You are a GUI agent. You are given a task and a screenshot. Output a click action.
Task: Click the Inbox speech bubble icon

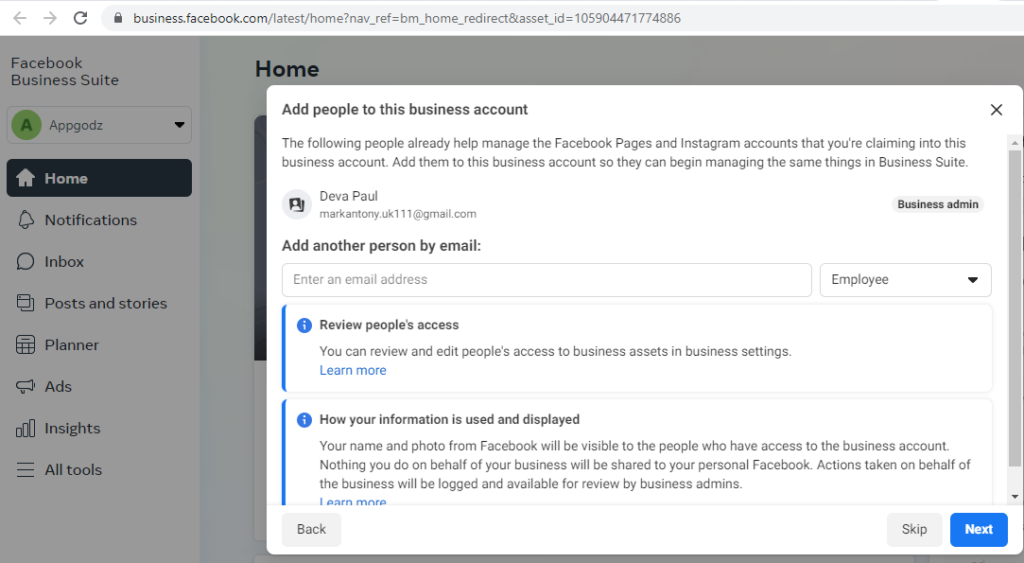coord(25,261)
